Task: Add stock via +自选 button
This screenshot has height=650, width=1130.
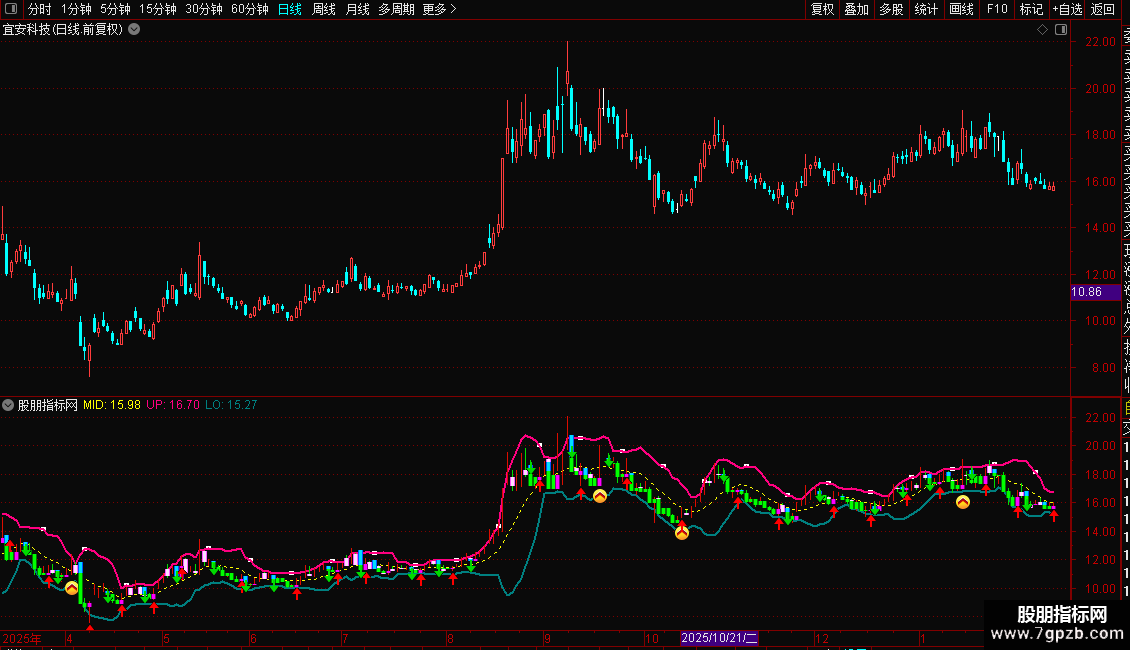Action: click(1067, 9)
